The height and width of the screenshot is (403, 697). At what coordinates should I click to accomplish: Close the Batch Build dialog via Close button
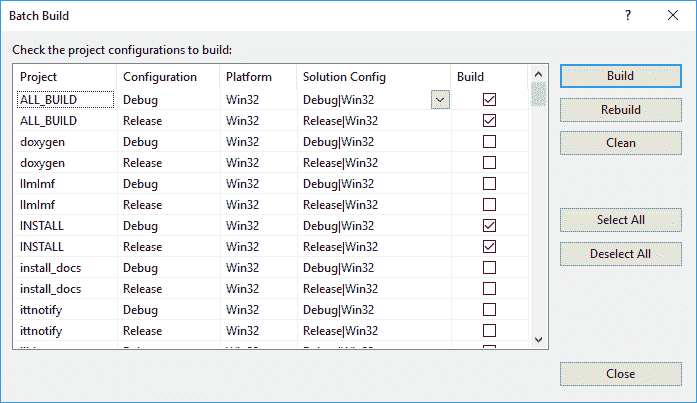620,374
